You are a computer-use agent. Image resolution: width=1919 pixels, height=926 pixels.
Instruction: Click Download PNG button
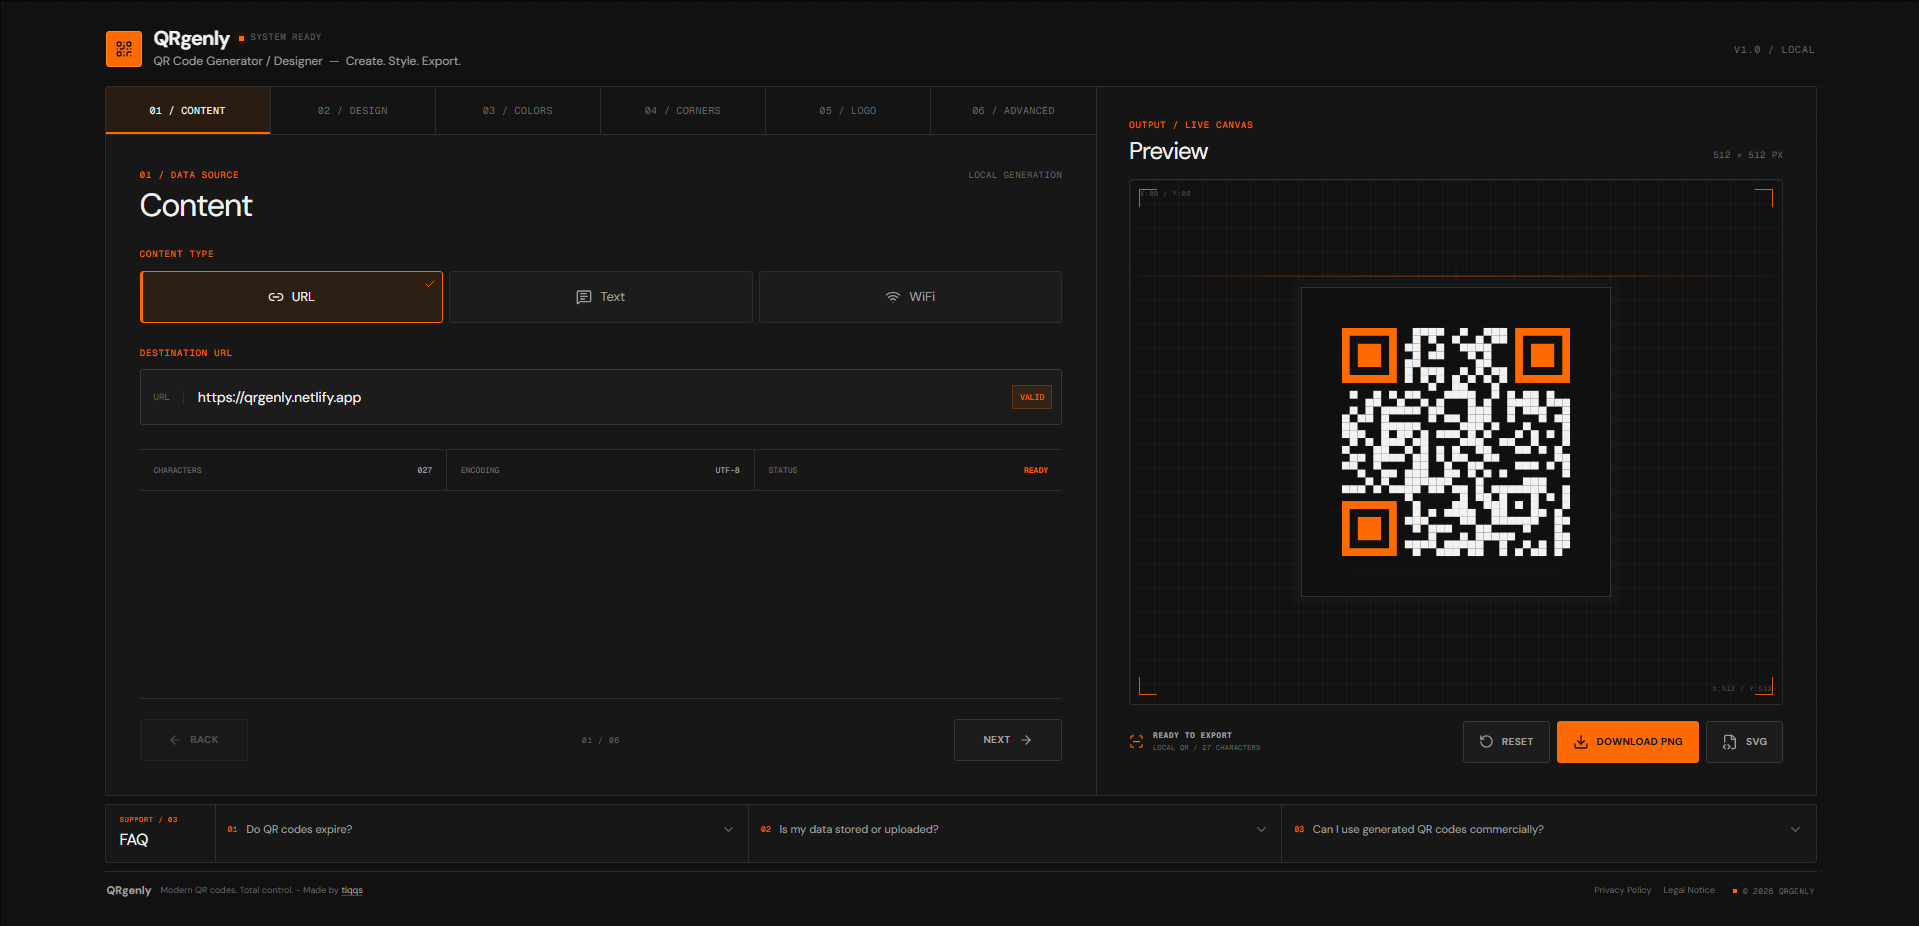[1628, 742]
